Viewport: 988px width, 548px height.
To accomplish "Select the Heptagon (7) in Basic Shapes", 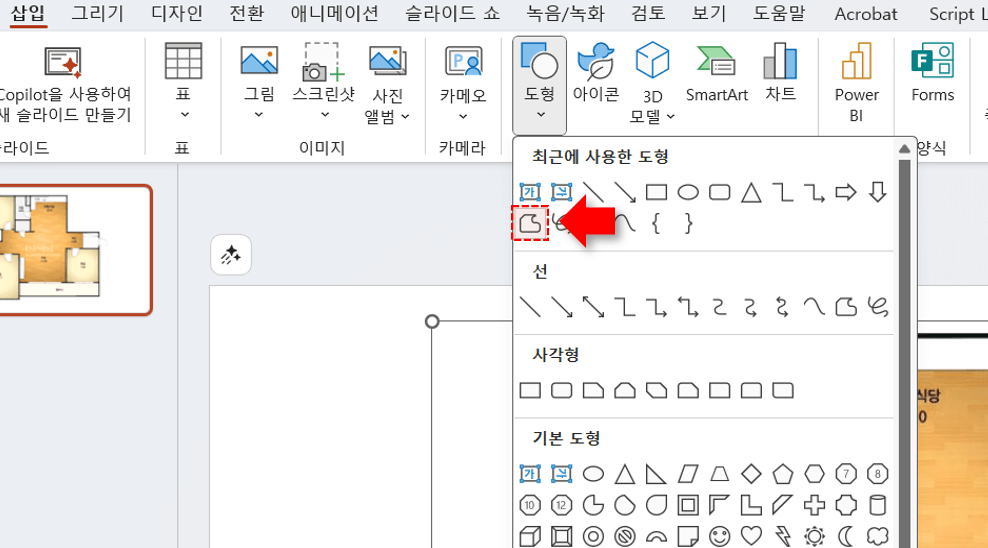I will (846, 474).
